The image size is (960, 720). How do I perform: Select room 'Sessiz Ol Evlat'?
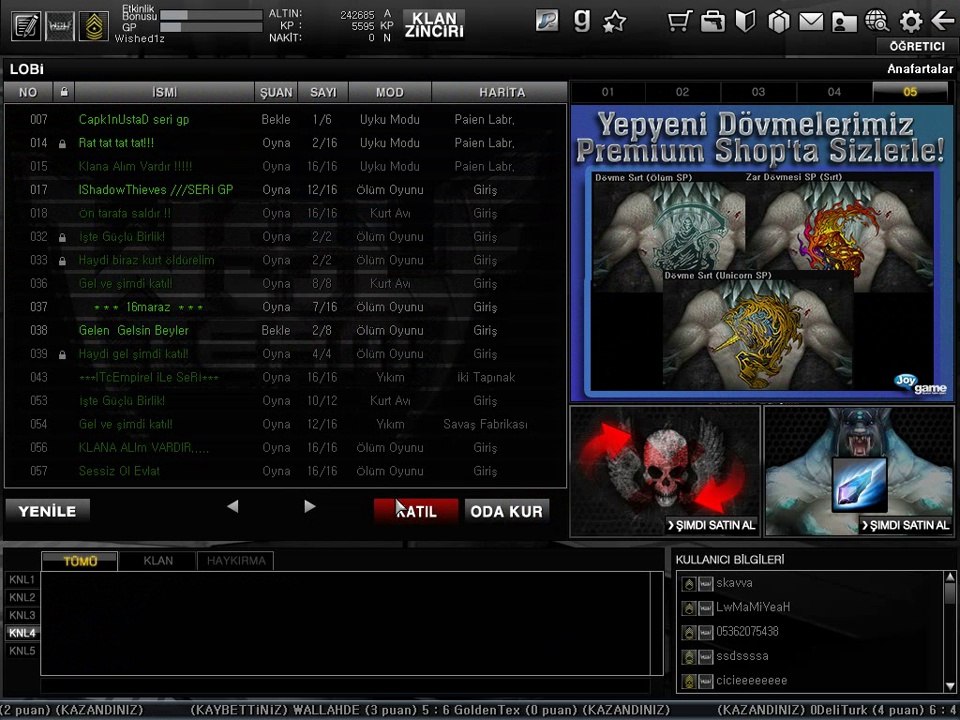pos(285,471)
